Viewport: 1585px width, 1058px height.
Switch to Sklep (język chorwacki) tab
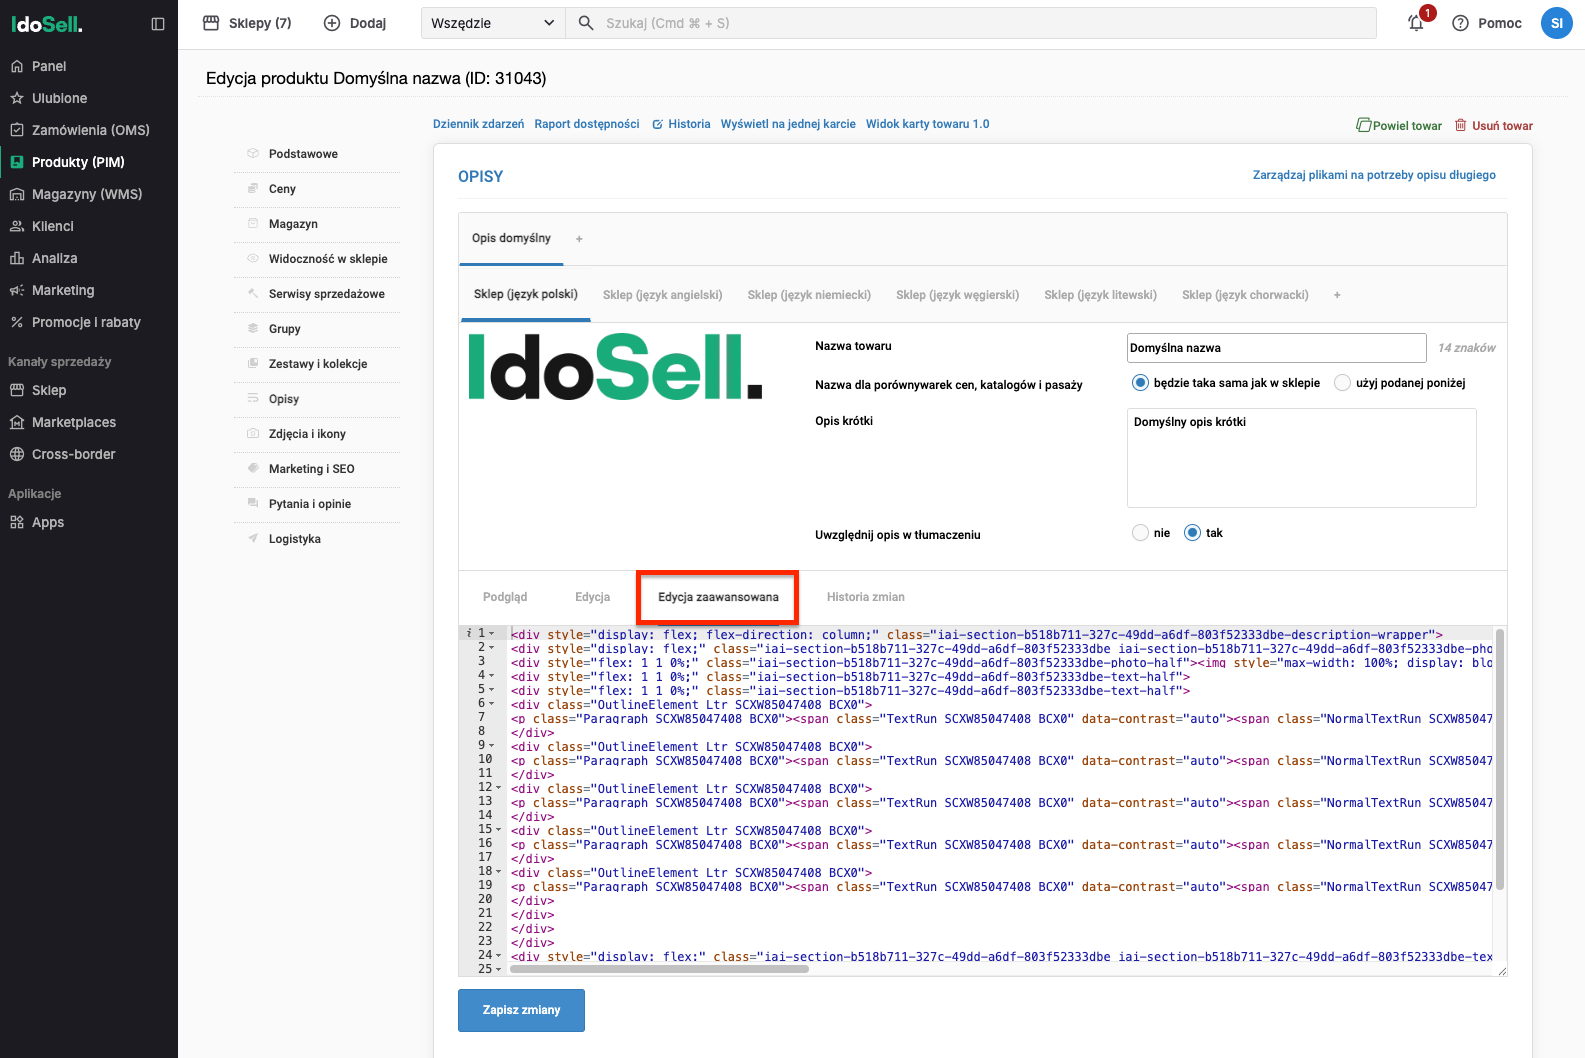click(x=1245, y=295)
